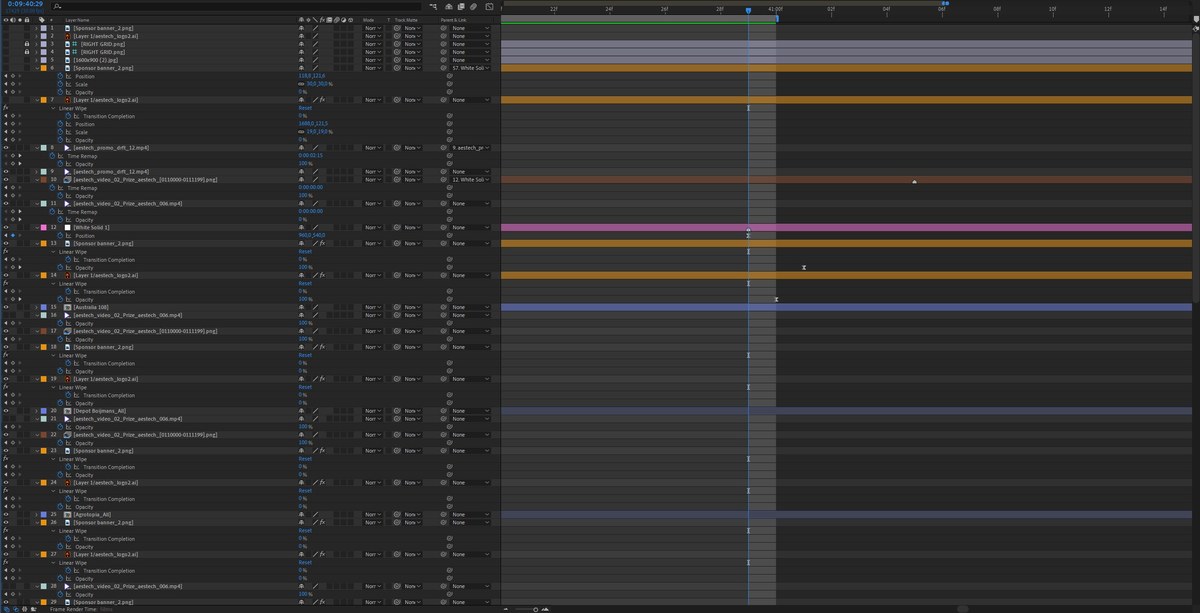This screenshot has height=613, width=1200.
Task: Toggle visibility of layer 9 aestech_promo_drft_12.mp4
Action: pyautogui.click(x=6, y=172)
